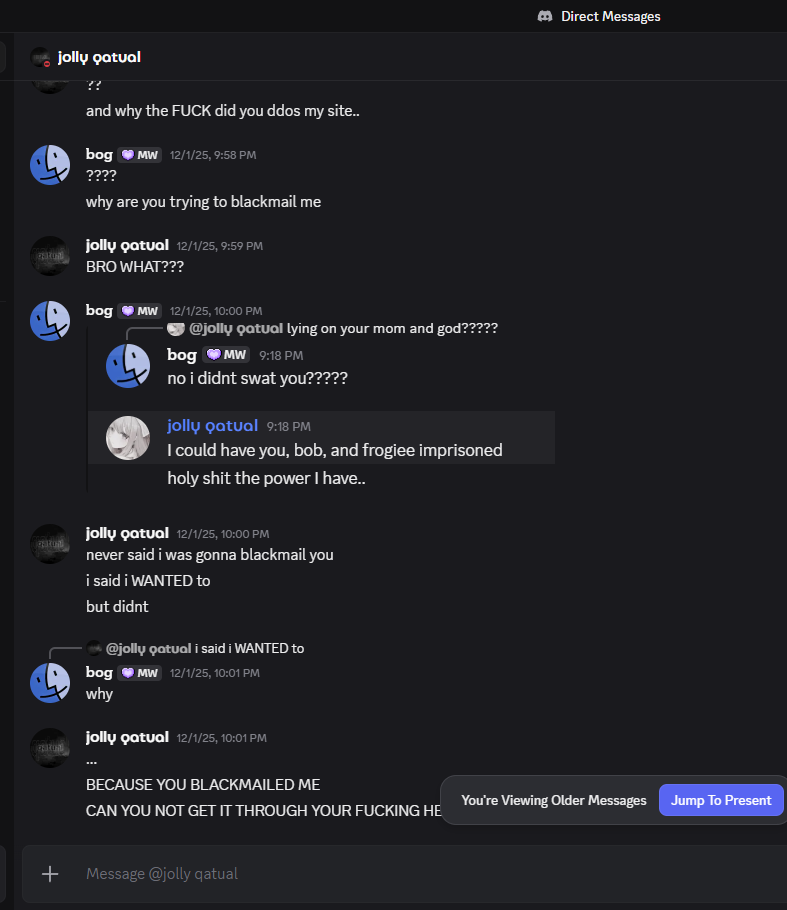Open jolly qatual's avatar in the chat header
The height and width of the screenshot is (910, 787).
pyautogui.click(x=41, y=57)
